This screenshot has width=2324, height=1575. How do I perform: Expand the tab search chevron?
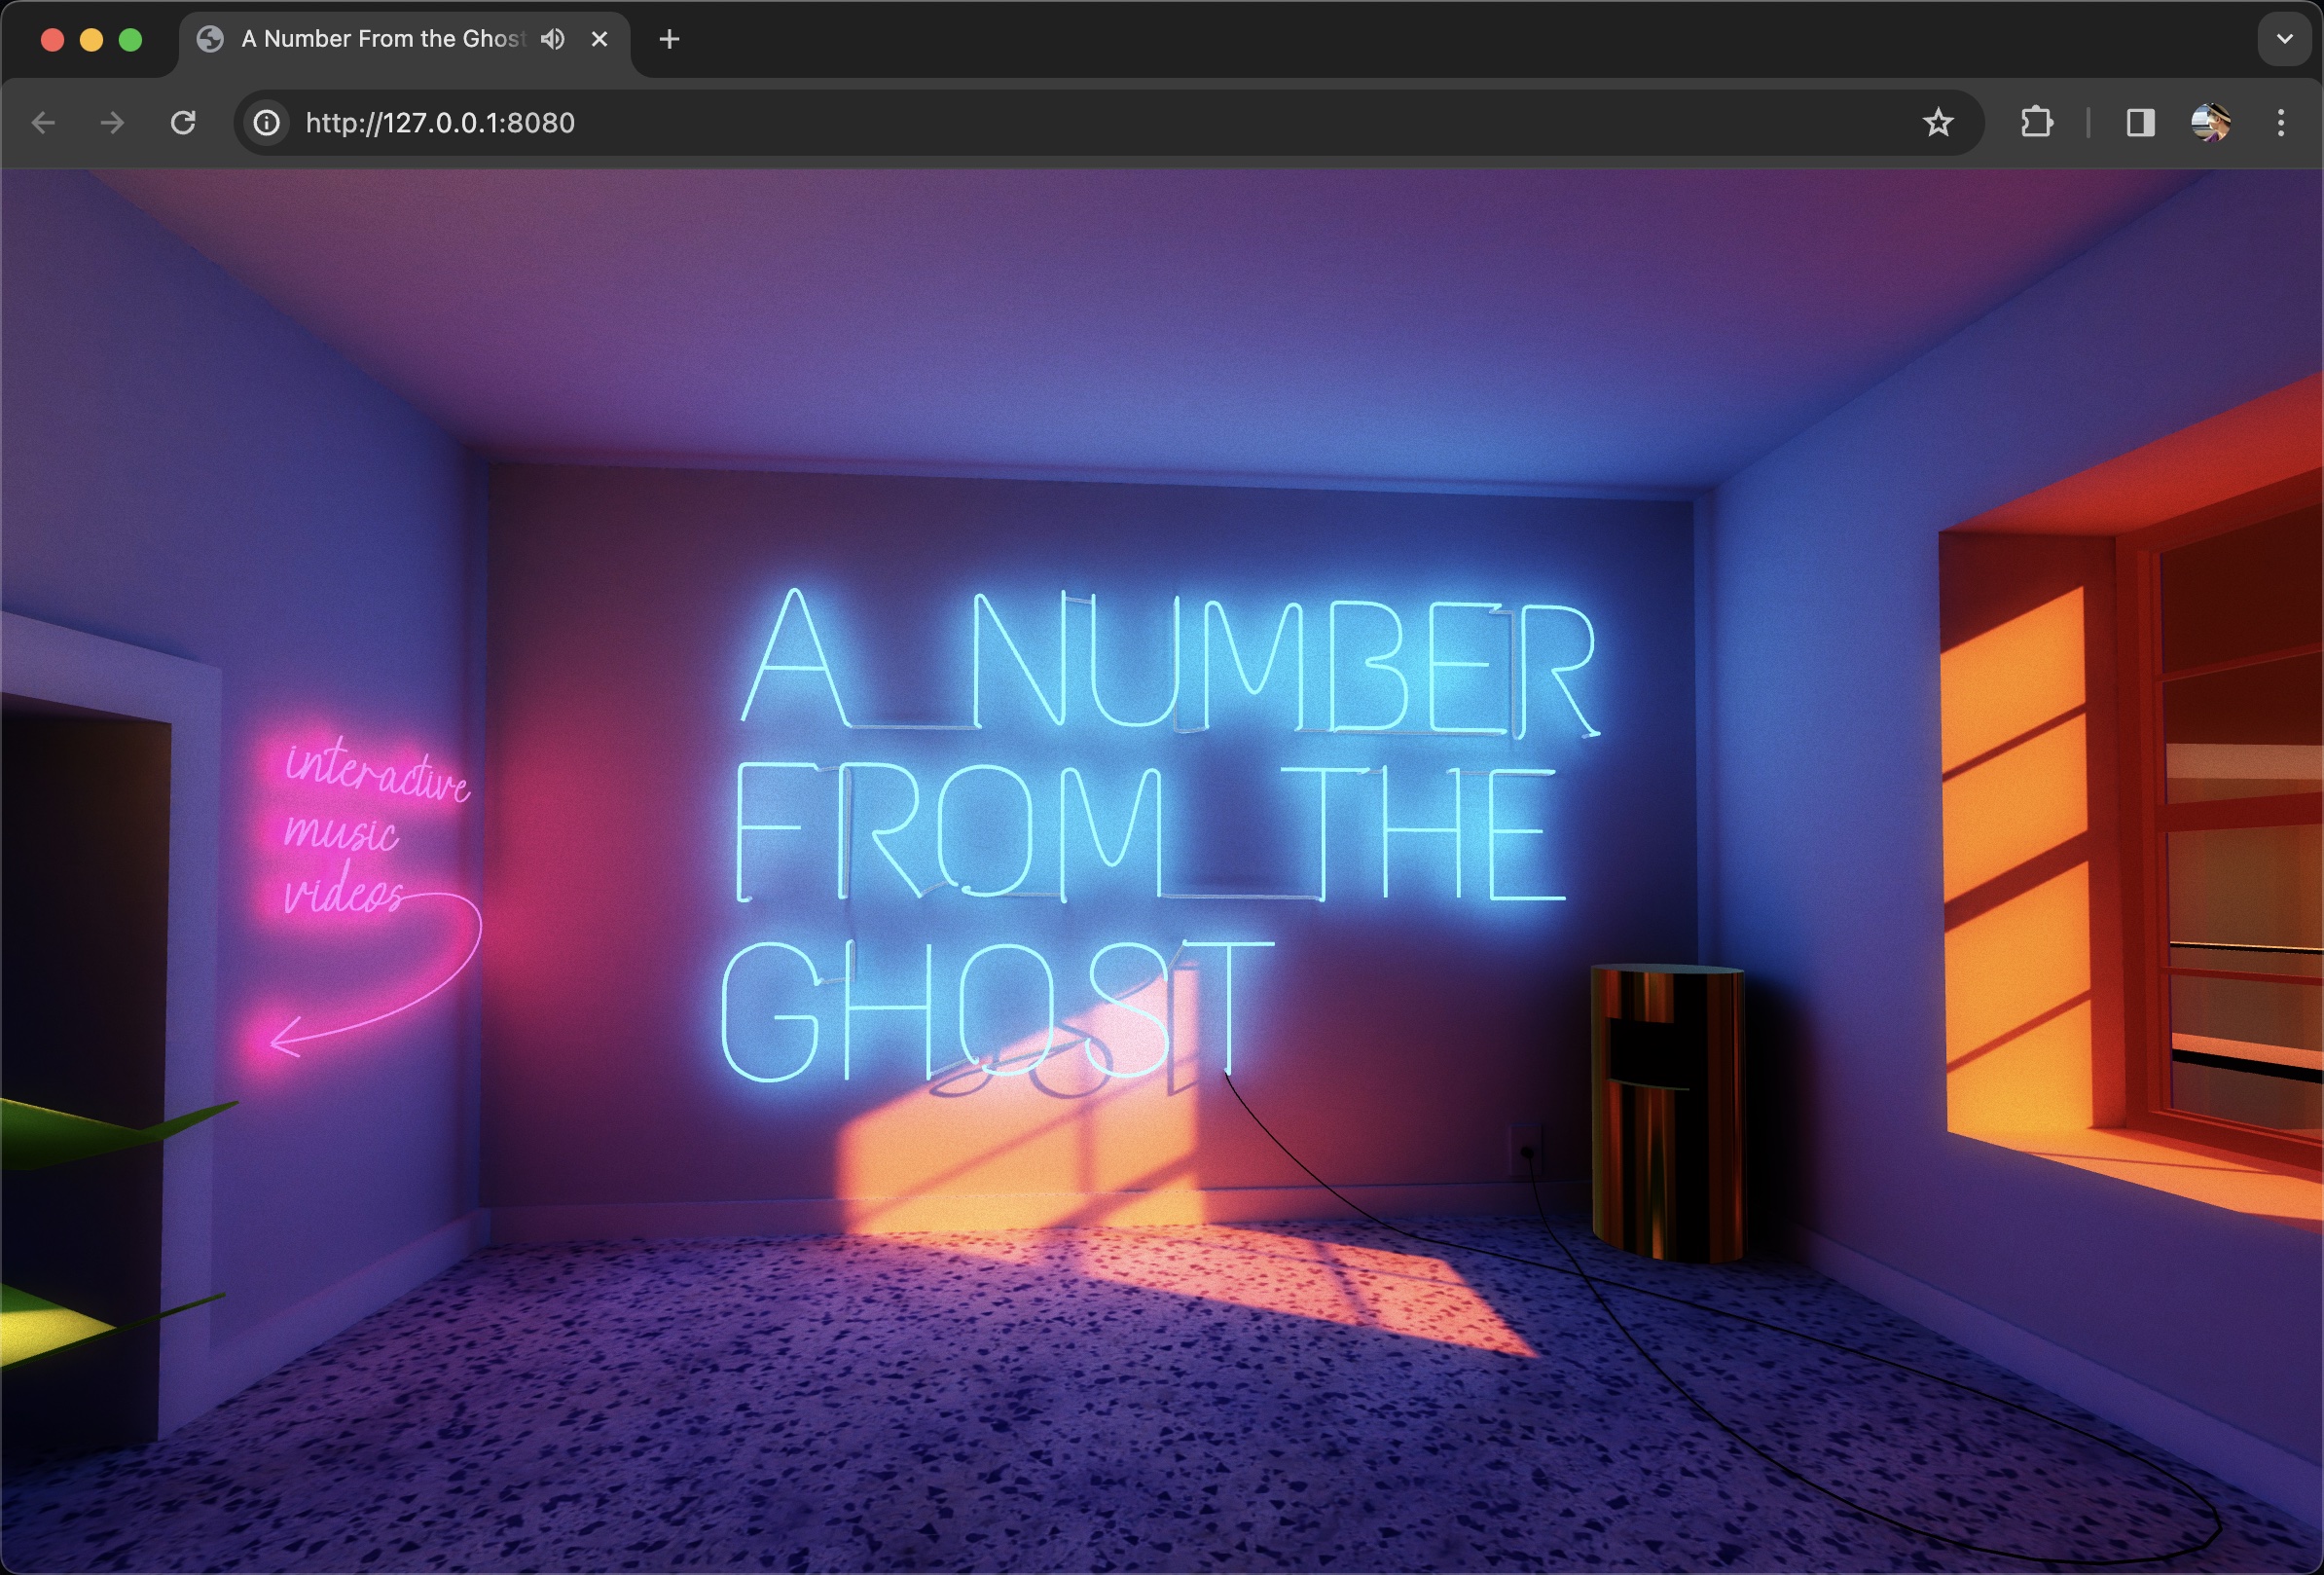click(2284, 39)
